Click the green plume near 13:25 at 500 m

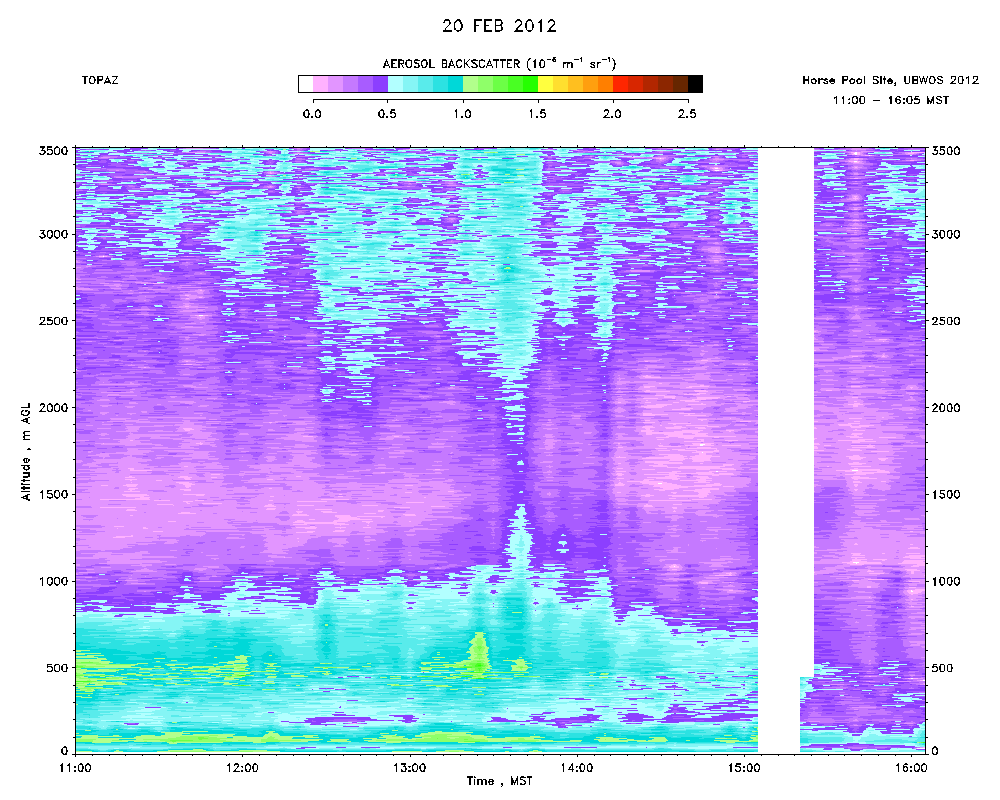pos(478,654)
